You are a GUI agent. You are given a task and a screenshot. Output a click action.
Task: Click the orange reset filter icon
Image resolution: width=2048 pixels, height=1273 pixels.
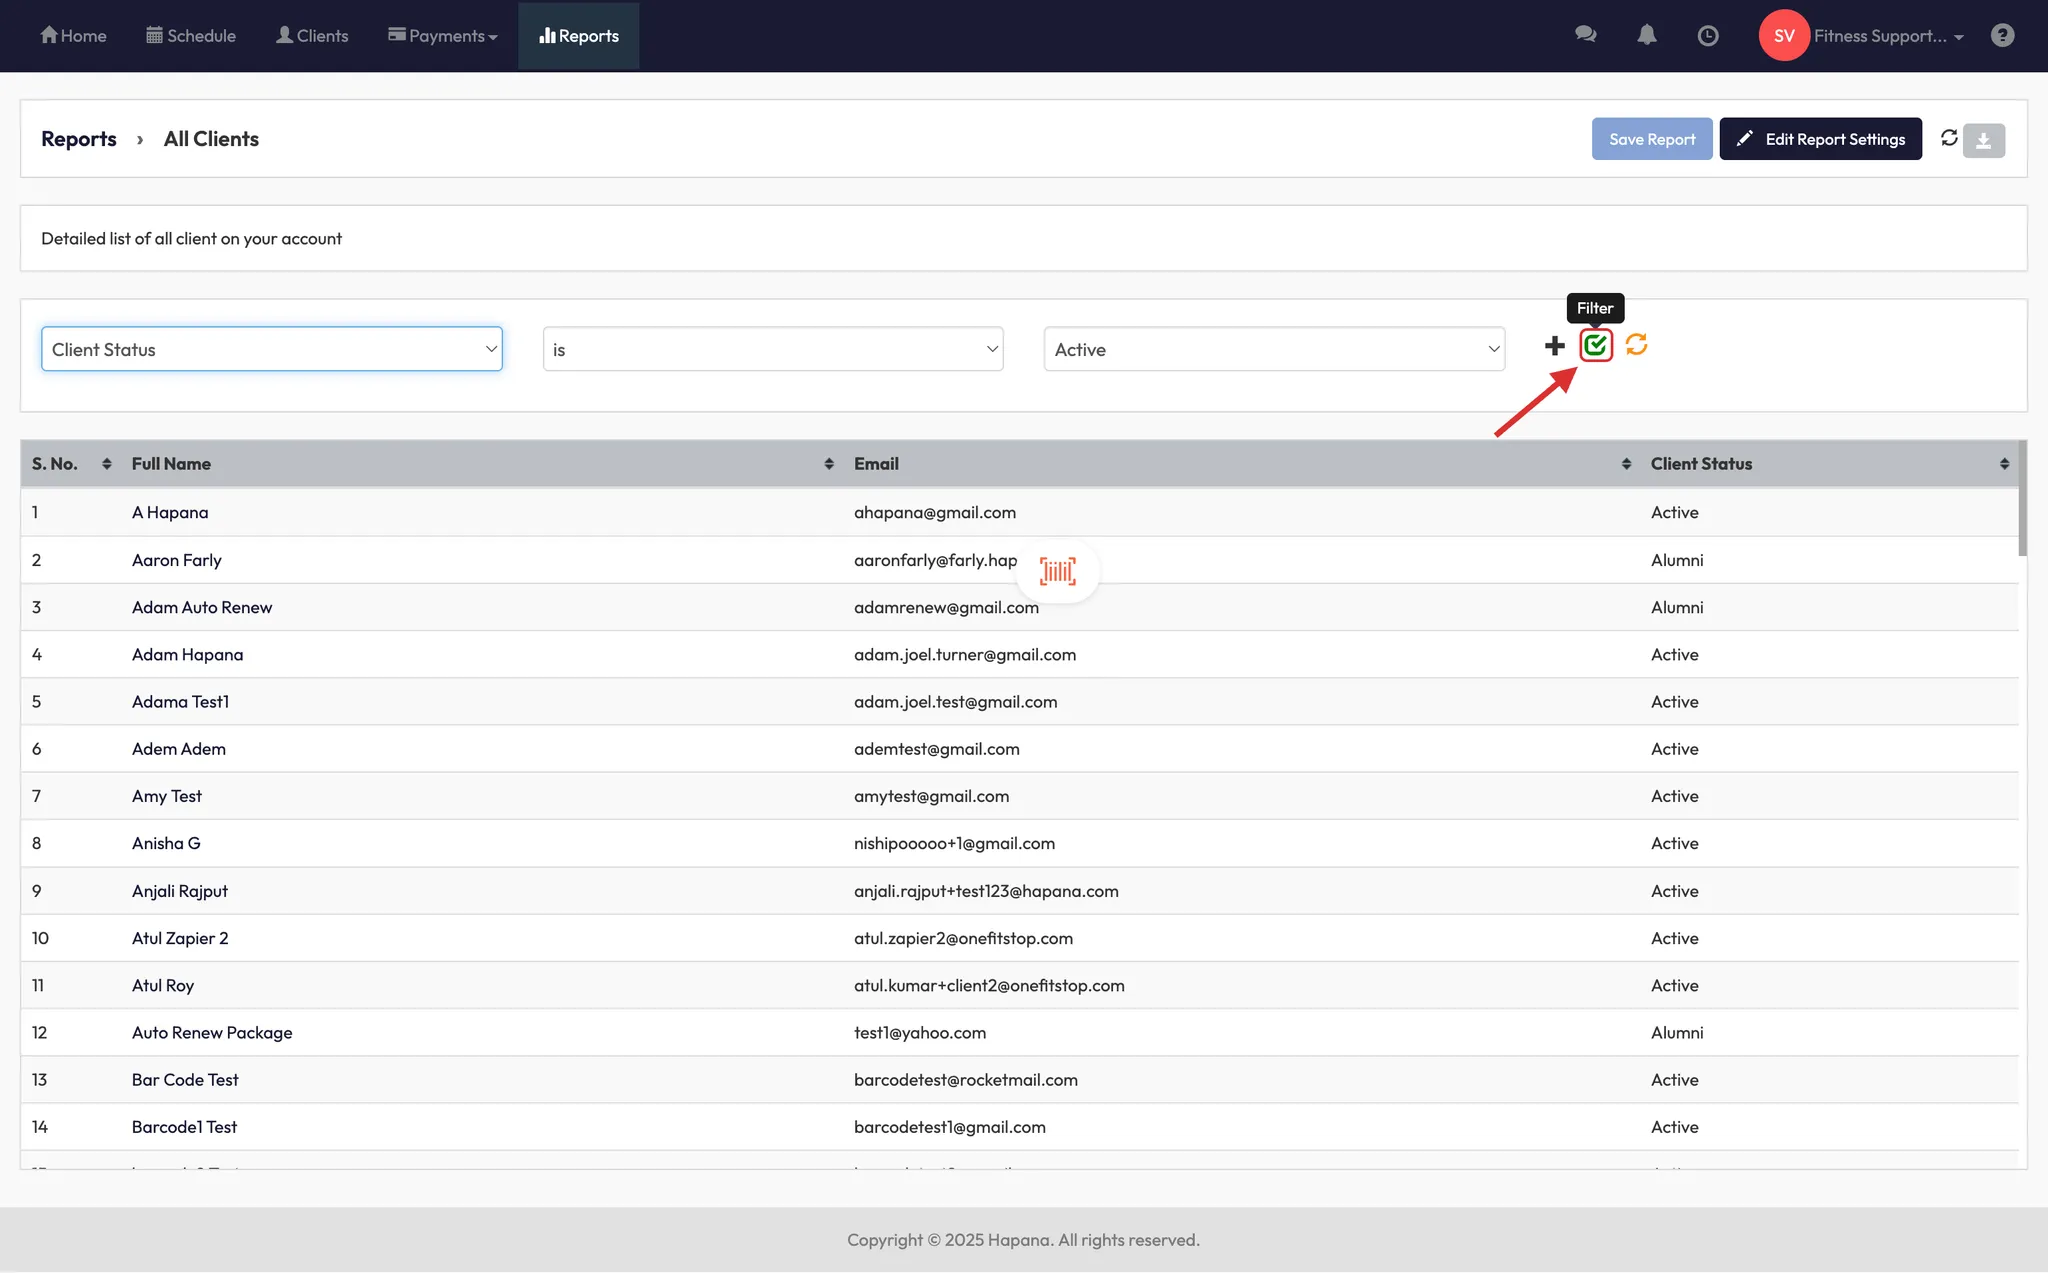tap(1636, 345)
